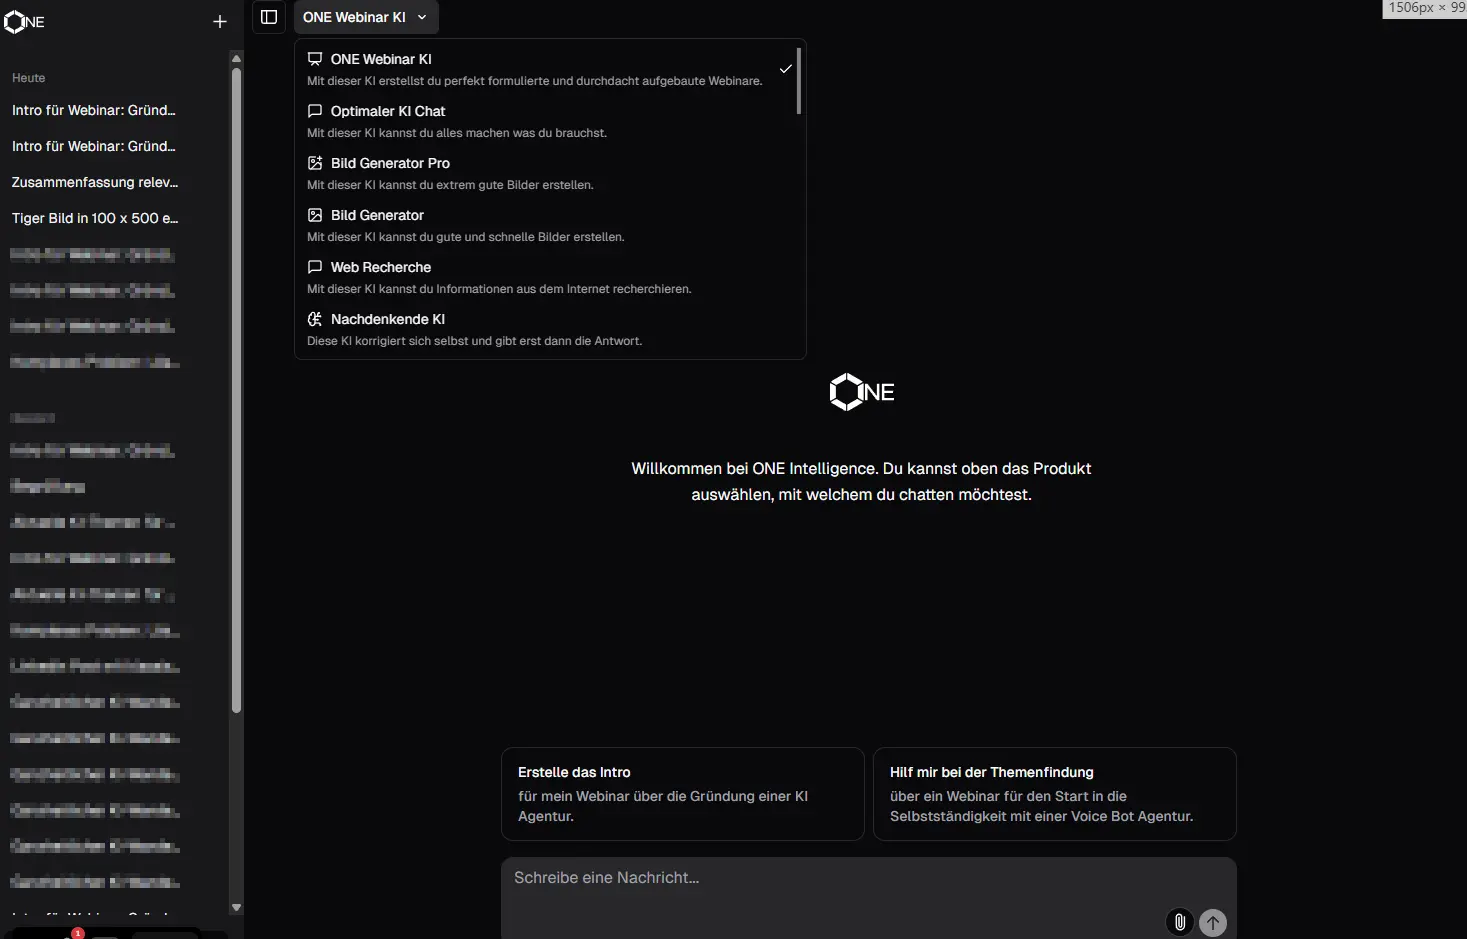Screen dimensions: 1467x939
Task: Toggle the sidebar panel icon
Action: (269, 17)
